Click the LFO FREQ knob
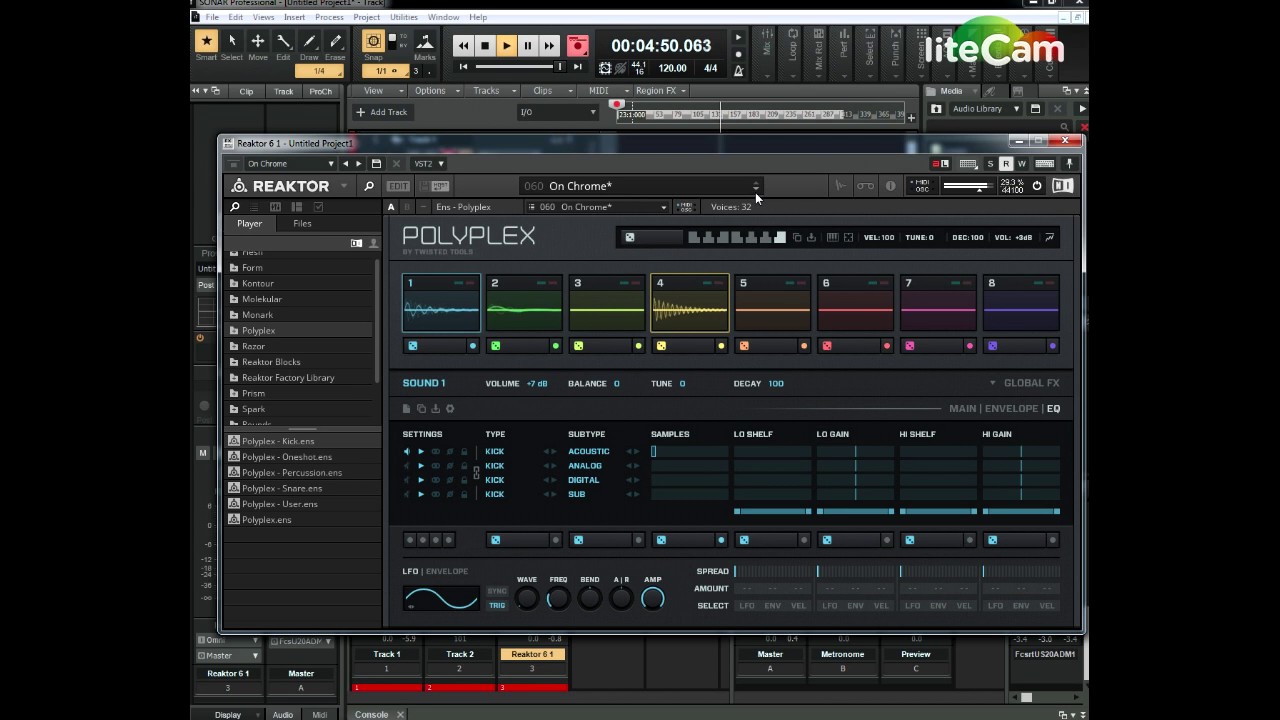 click(558, 598)
